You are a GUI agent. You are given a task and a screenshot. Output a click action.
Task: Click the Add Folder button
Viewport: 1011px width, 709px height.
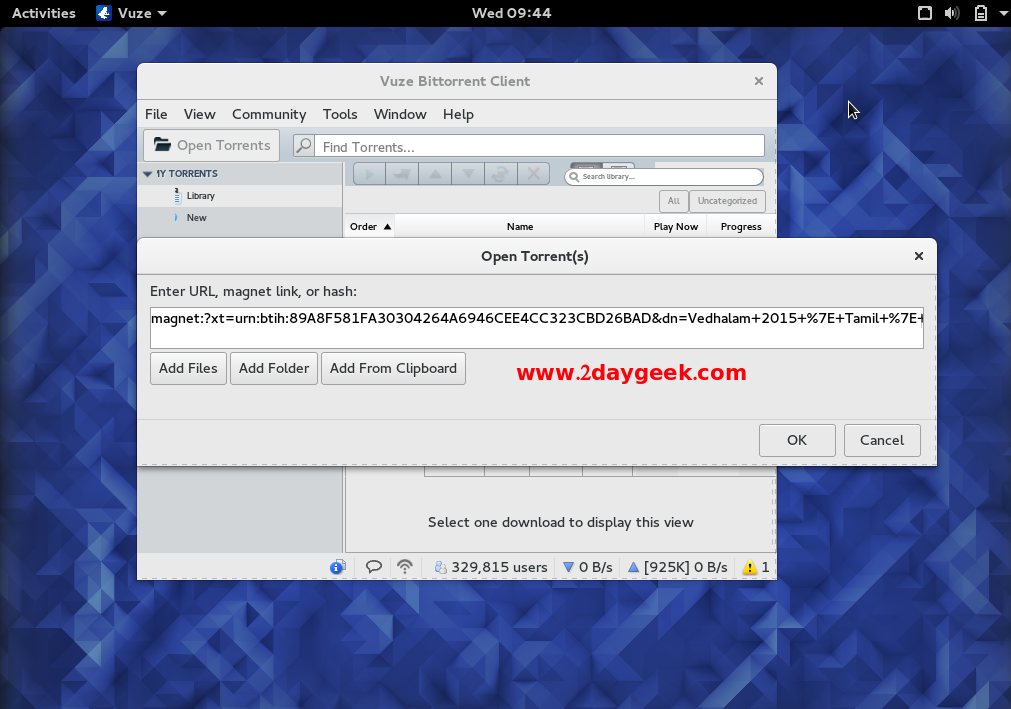tap(274, 368)
